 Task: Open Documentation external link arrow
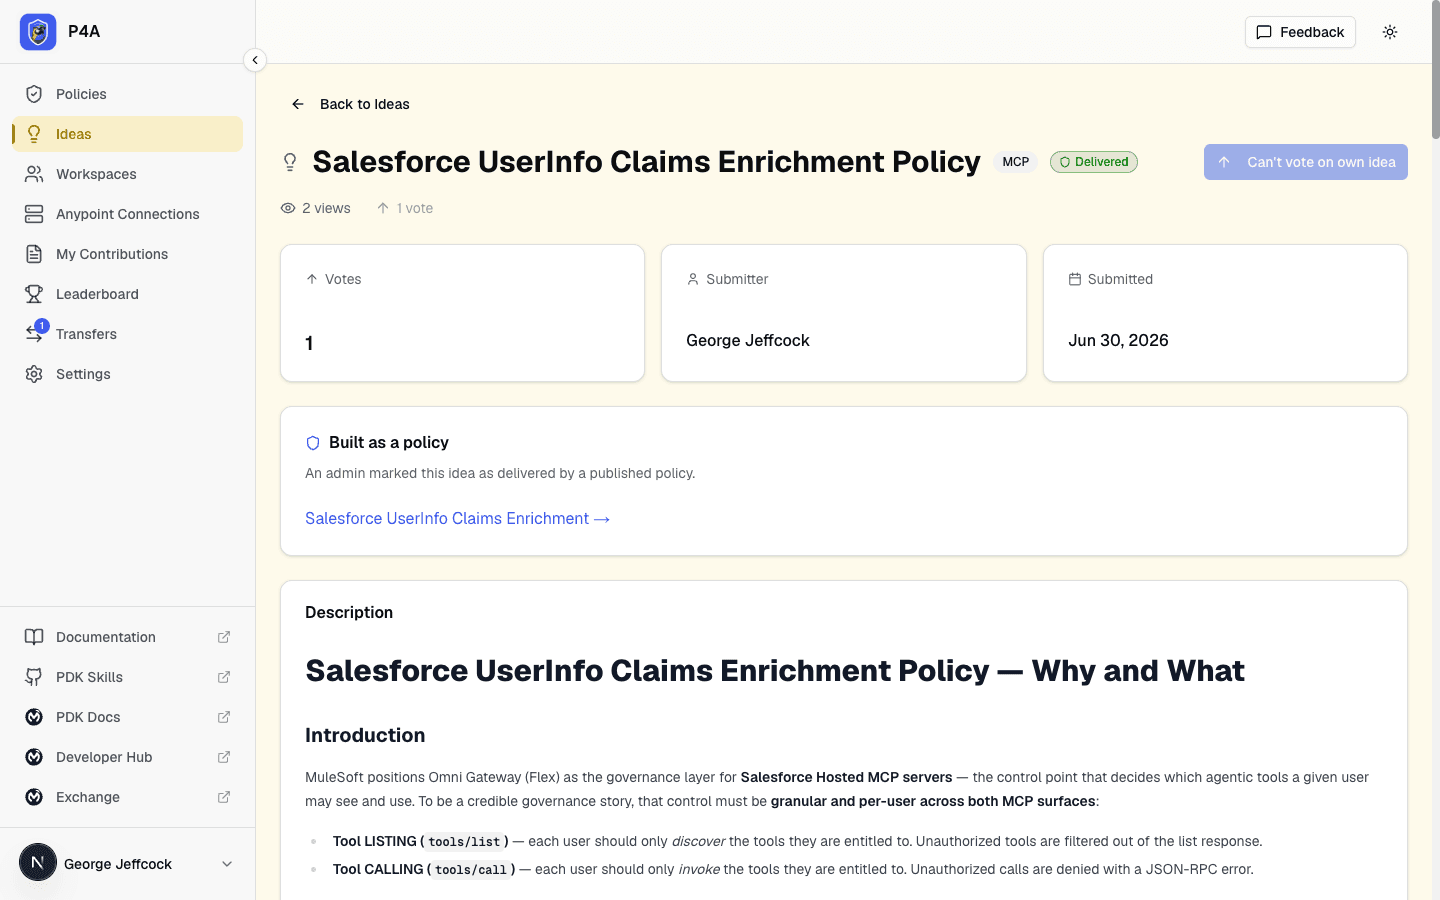pos(224,637)
